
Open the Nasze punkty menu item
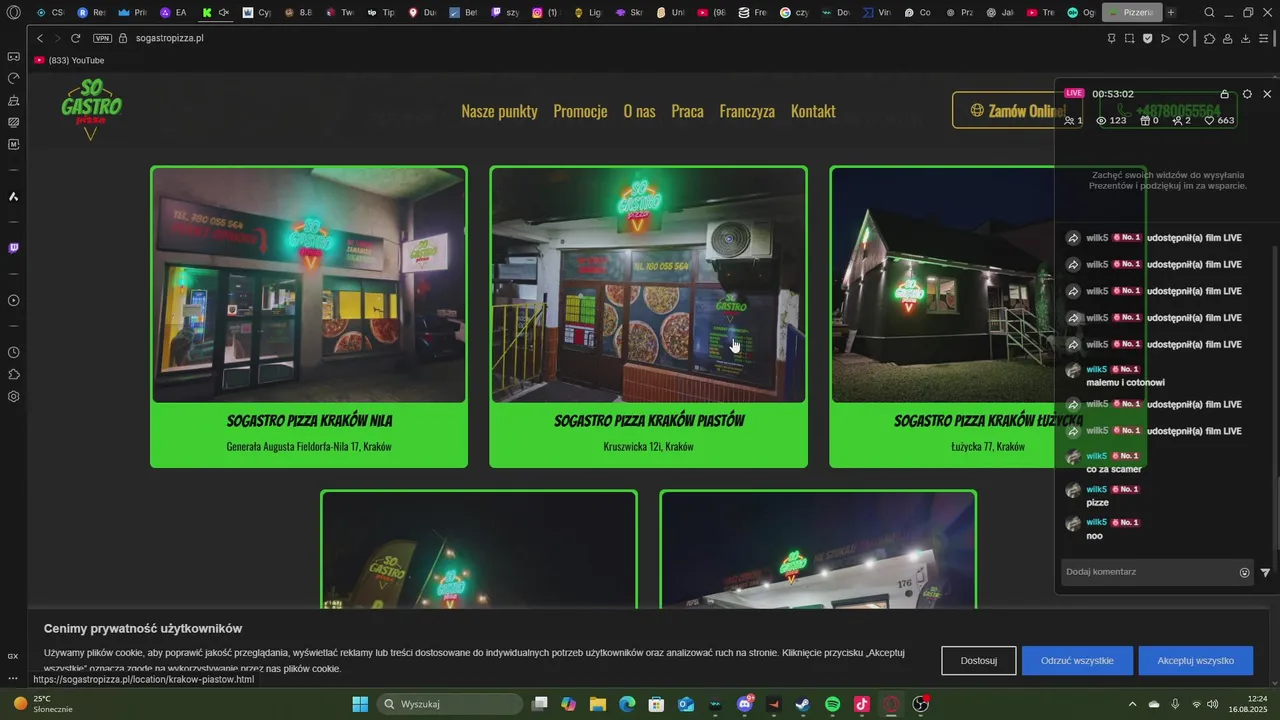click(499, 111)
